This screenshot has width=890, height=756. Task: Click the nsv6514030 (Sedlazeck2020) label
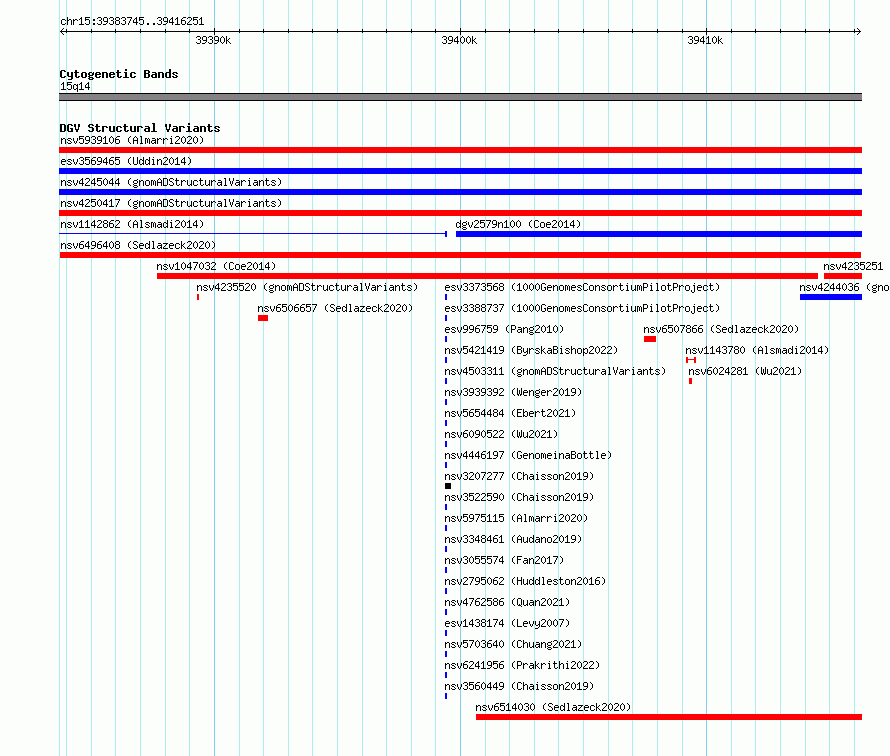(x=553, y=707)
